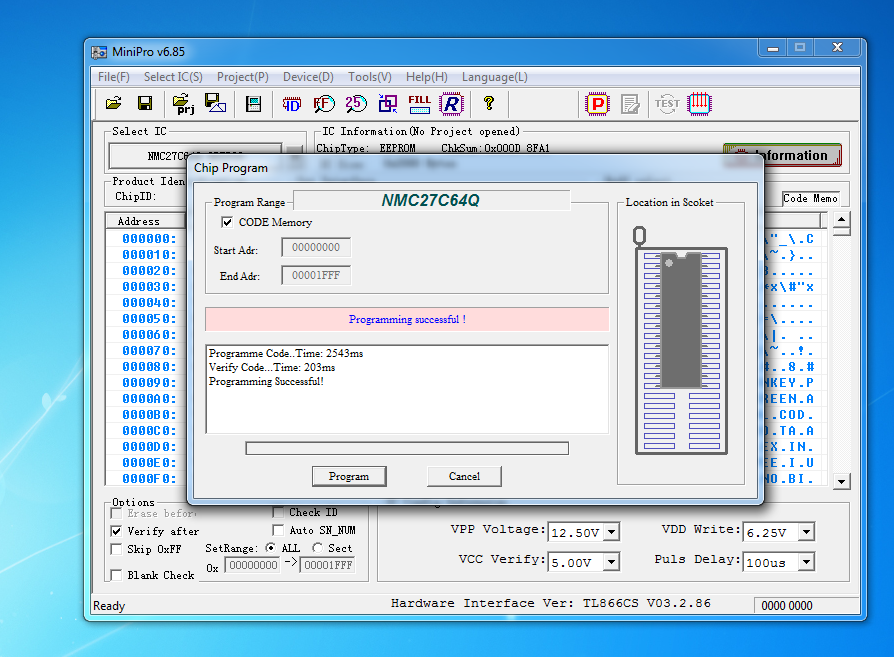
Task: Click the Read chip R icon
Action: click(x=452, y=103)
